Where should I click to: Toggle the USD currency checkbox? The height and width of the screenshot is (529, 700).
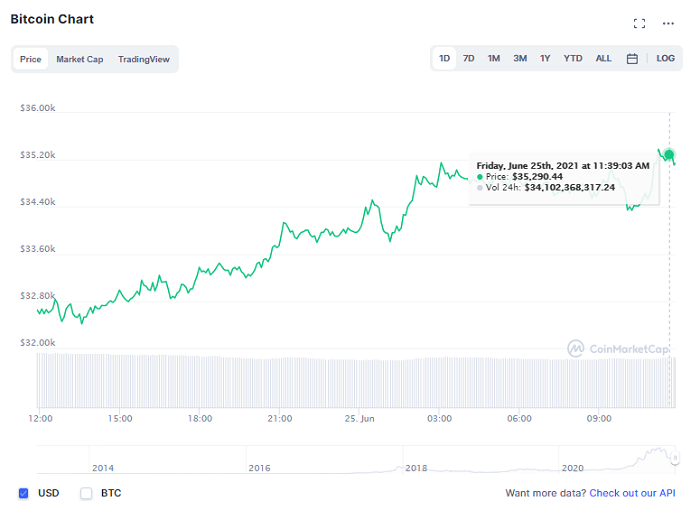(24, 493)
